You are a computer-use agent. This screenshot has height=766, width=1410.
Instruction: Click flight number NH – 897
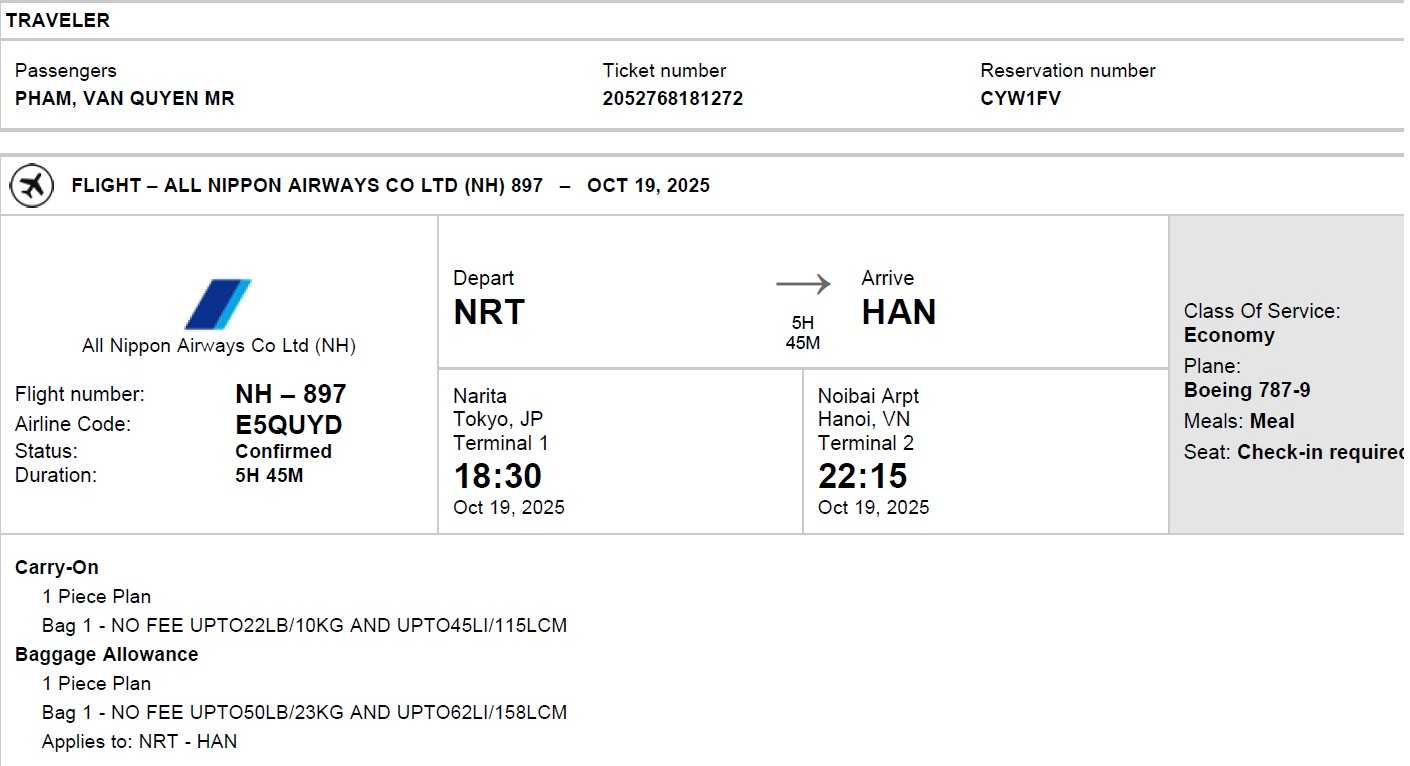pyautogui.click(x=290, y=394)
